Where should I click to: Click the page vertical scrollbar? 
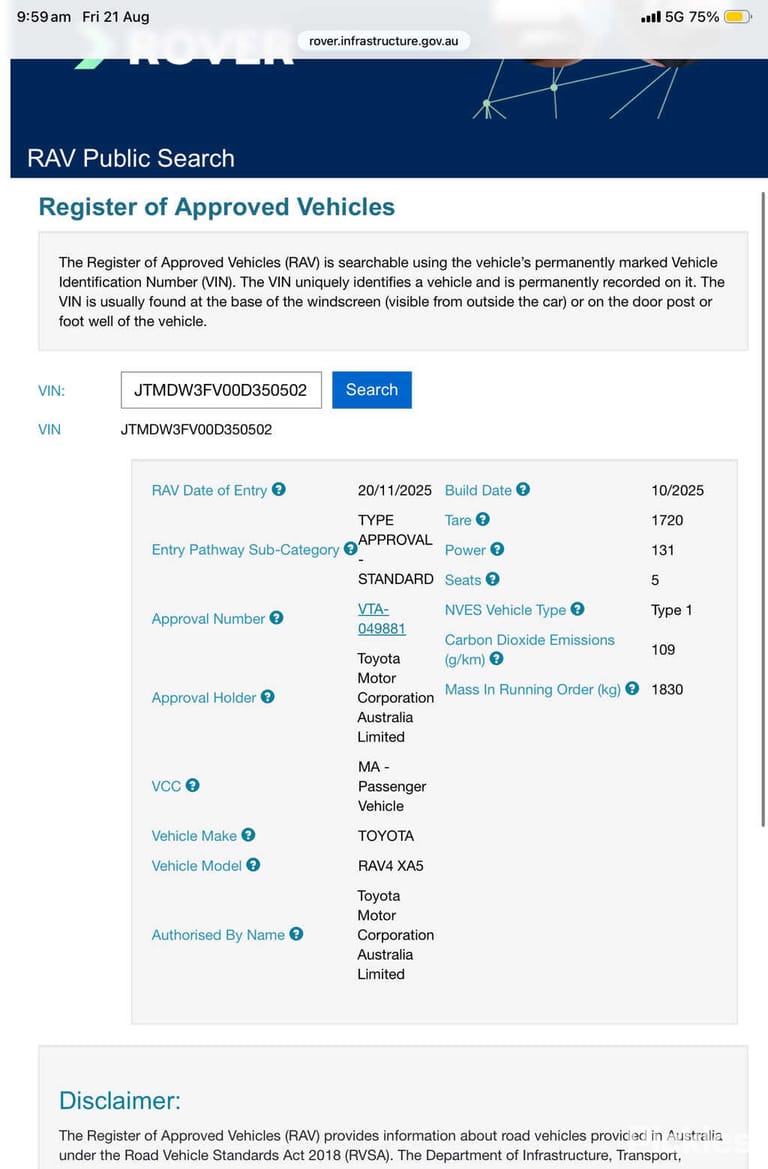763,509
